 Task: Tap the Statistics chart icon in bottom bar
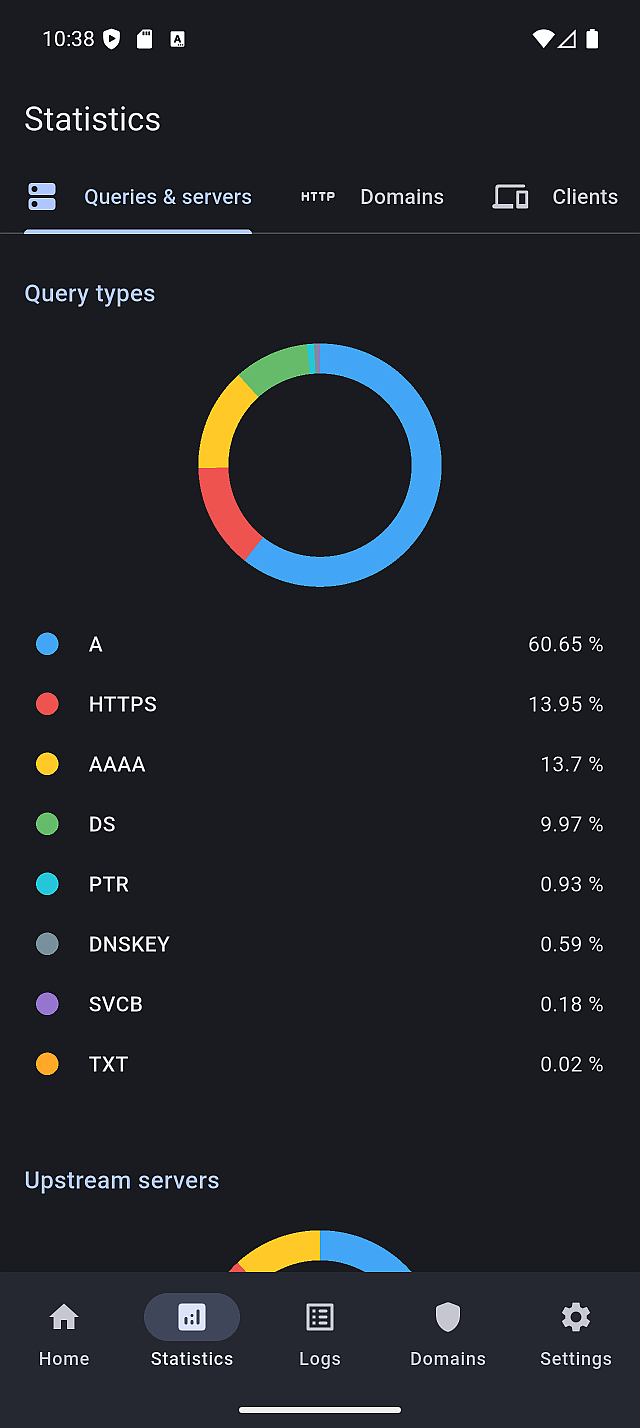(x=192, y=1317)
